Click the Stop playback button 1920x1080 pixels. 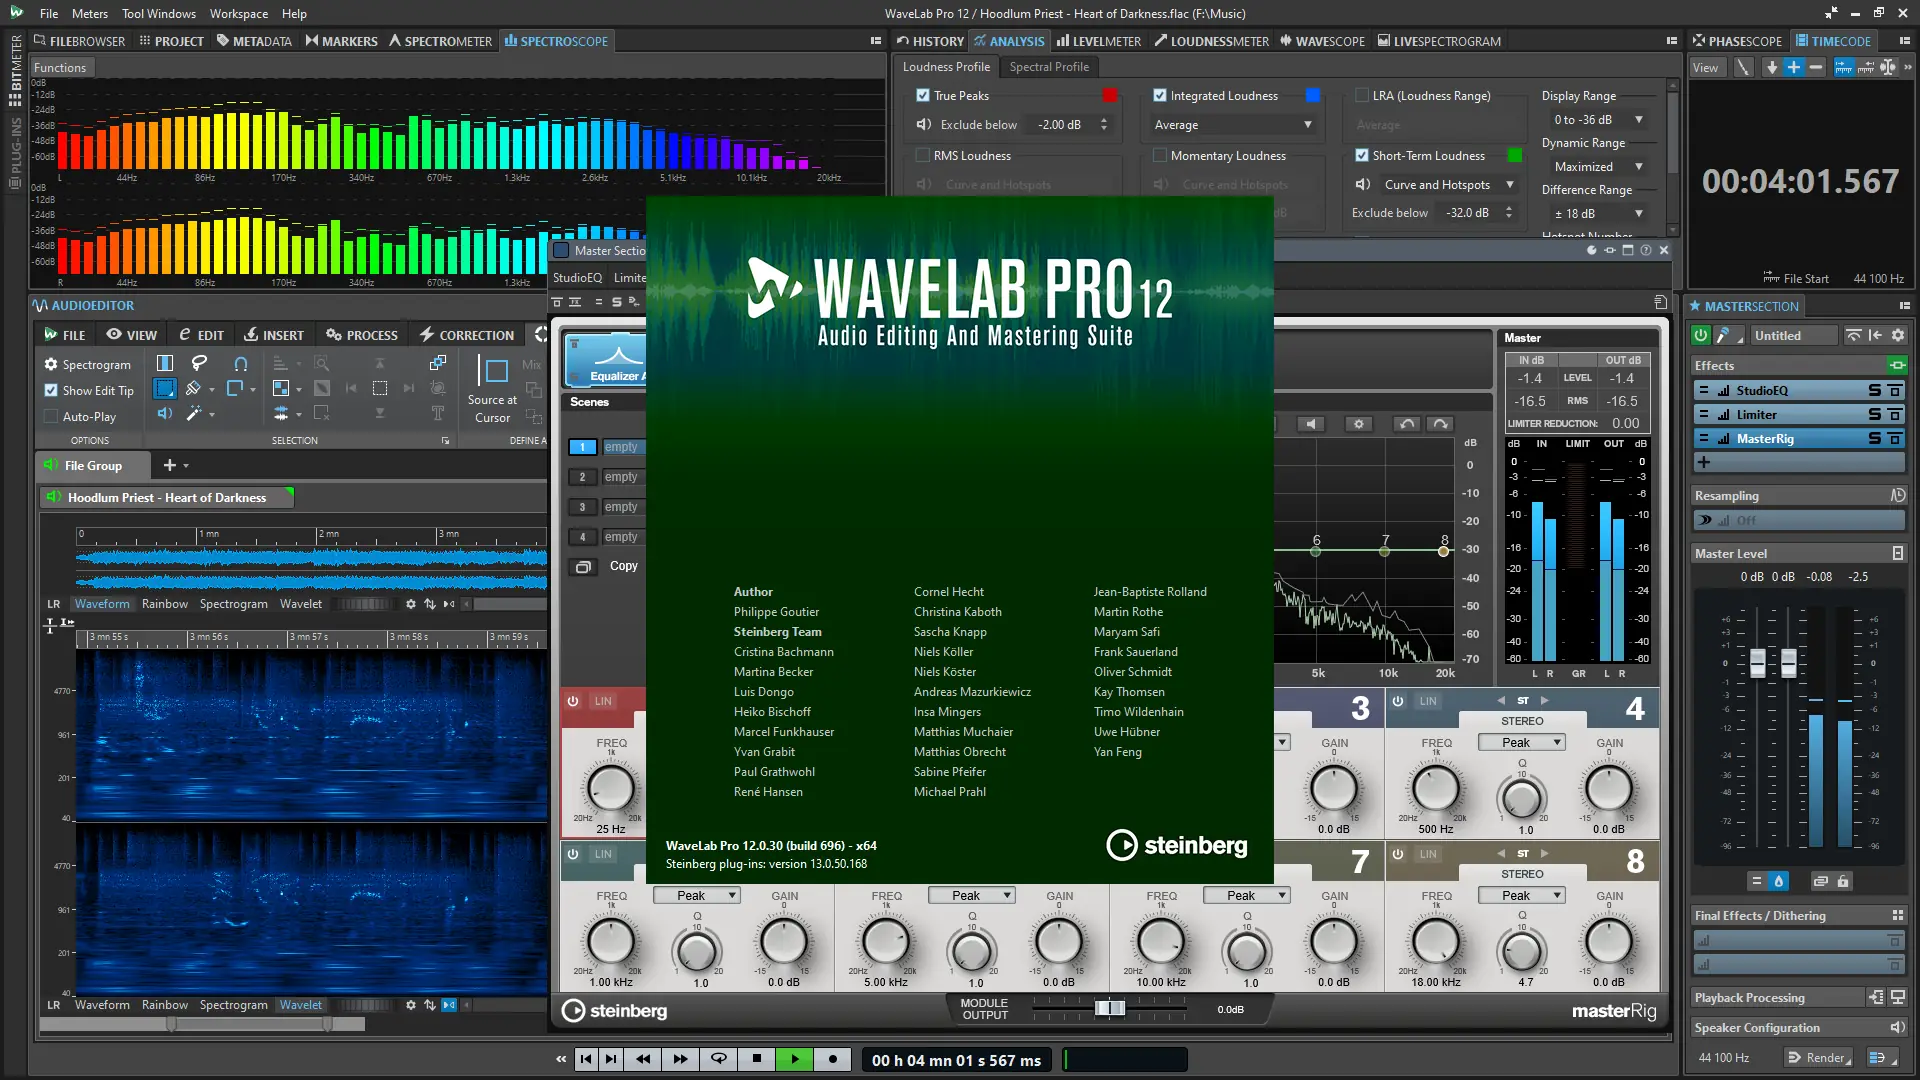pyautogui.click(x=757, y=1059)
